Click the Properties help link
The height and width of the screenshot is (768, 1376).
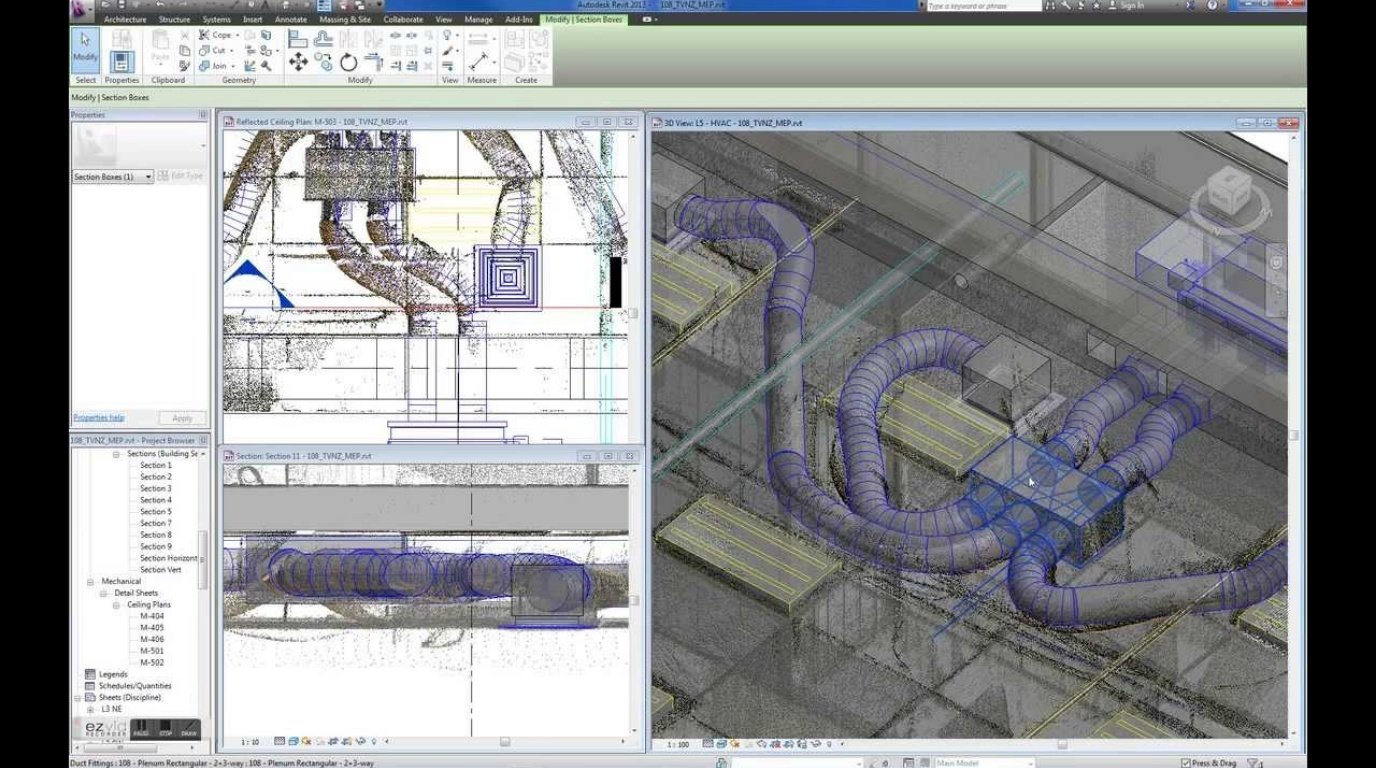pyautogui.click(x=98, y=417)
